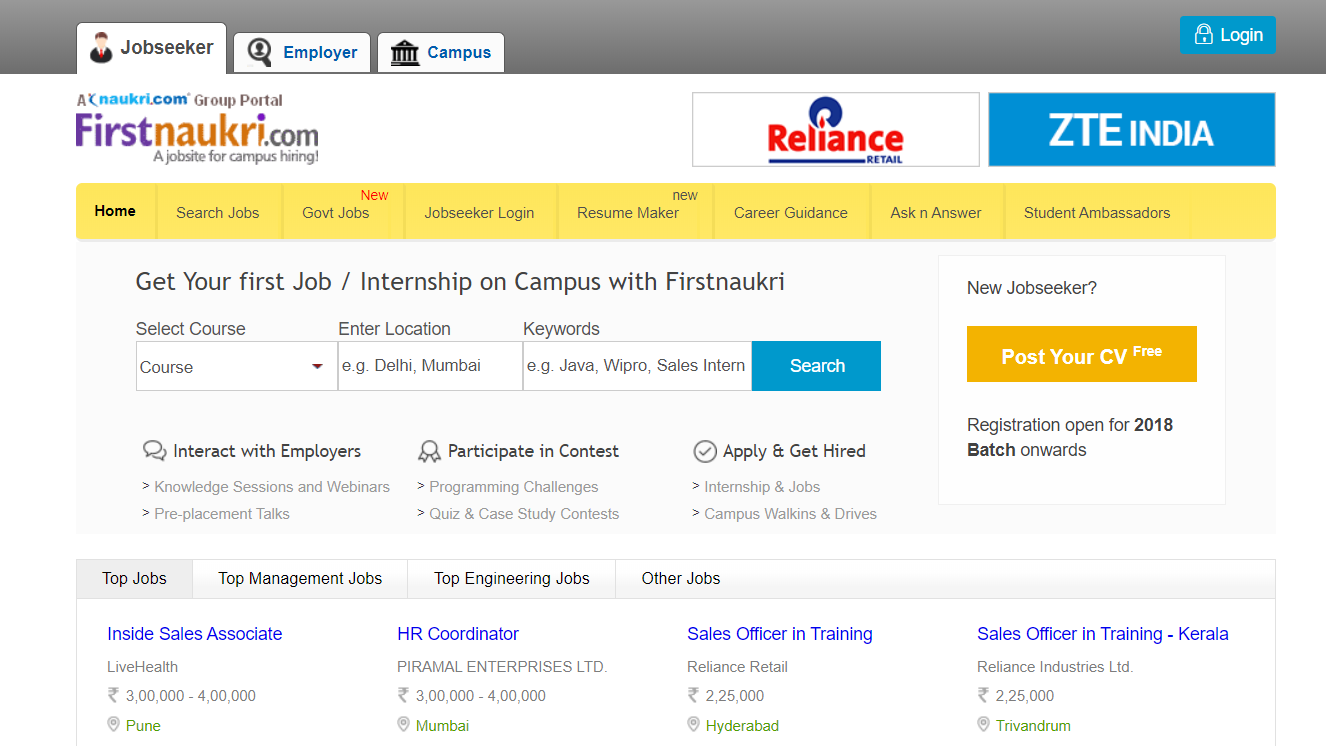
Task: Click the lock icon on the Login button
Action: click(1203, 33)
